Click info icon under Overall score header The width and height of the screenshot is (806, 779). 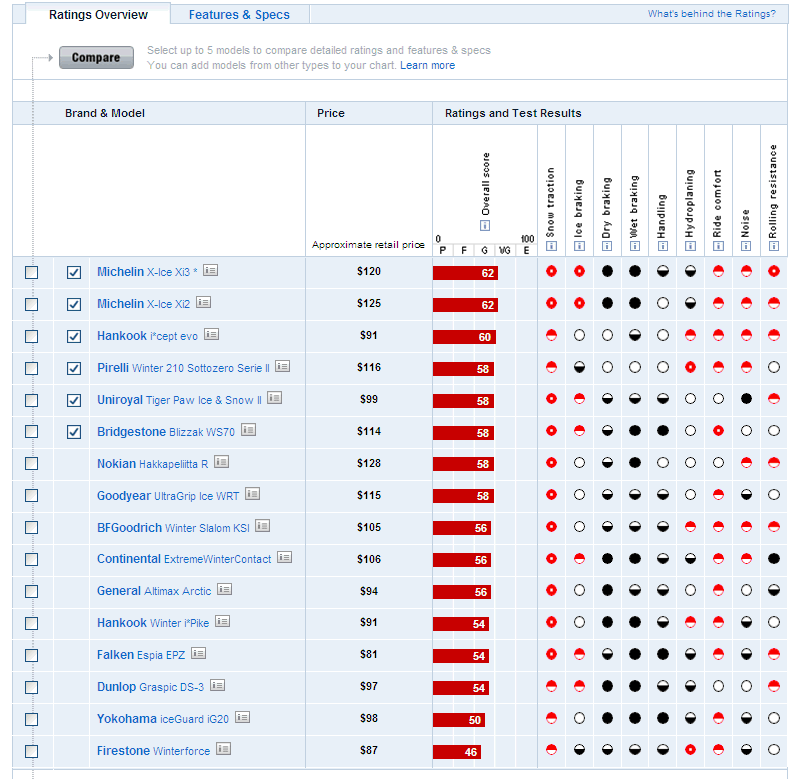(x=485, y=227)
